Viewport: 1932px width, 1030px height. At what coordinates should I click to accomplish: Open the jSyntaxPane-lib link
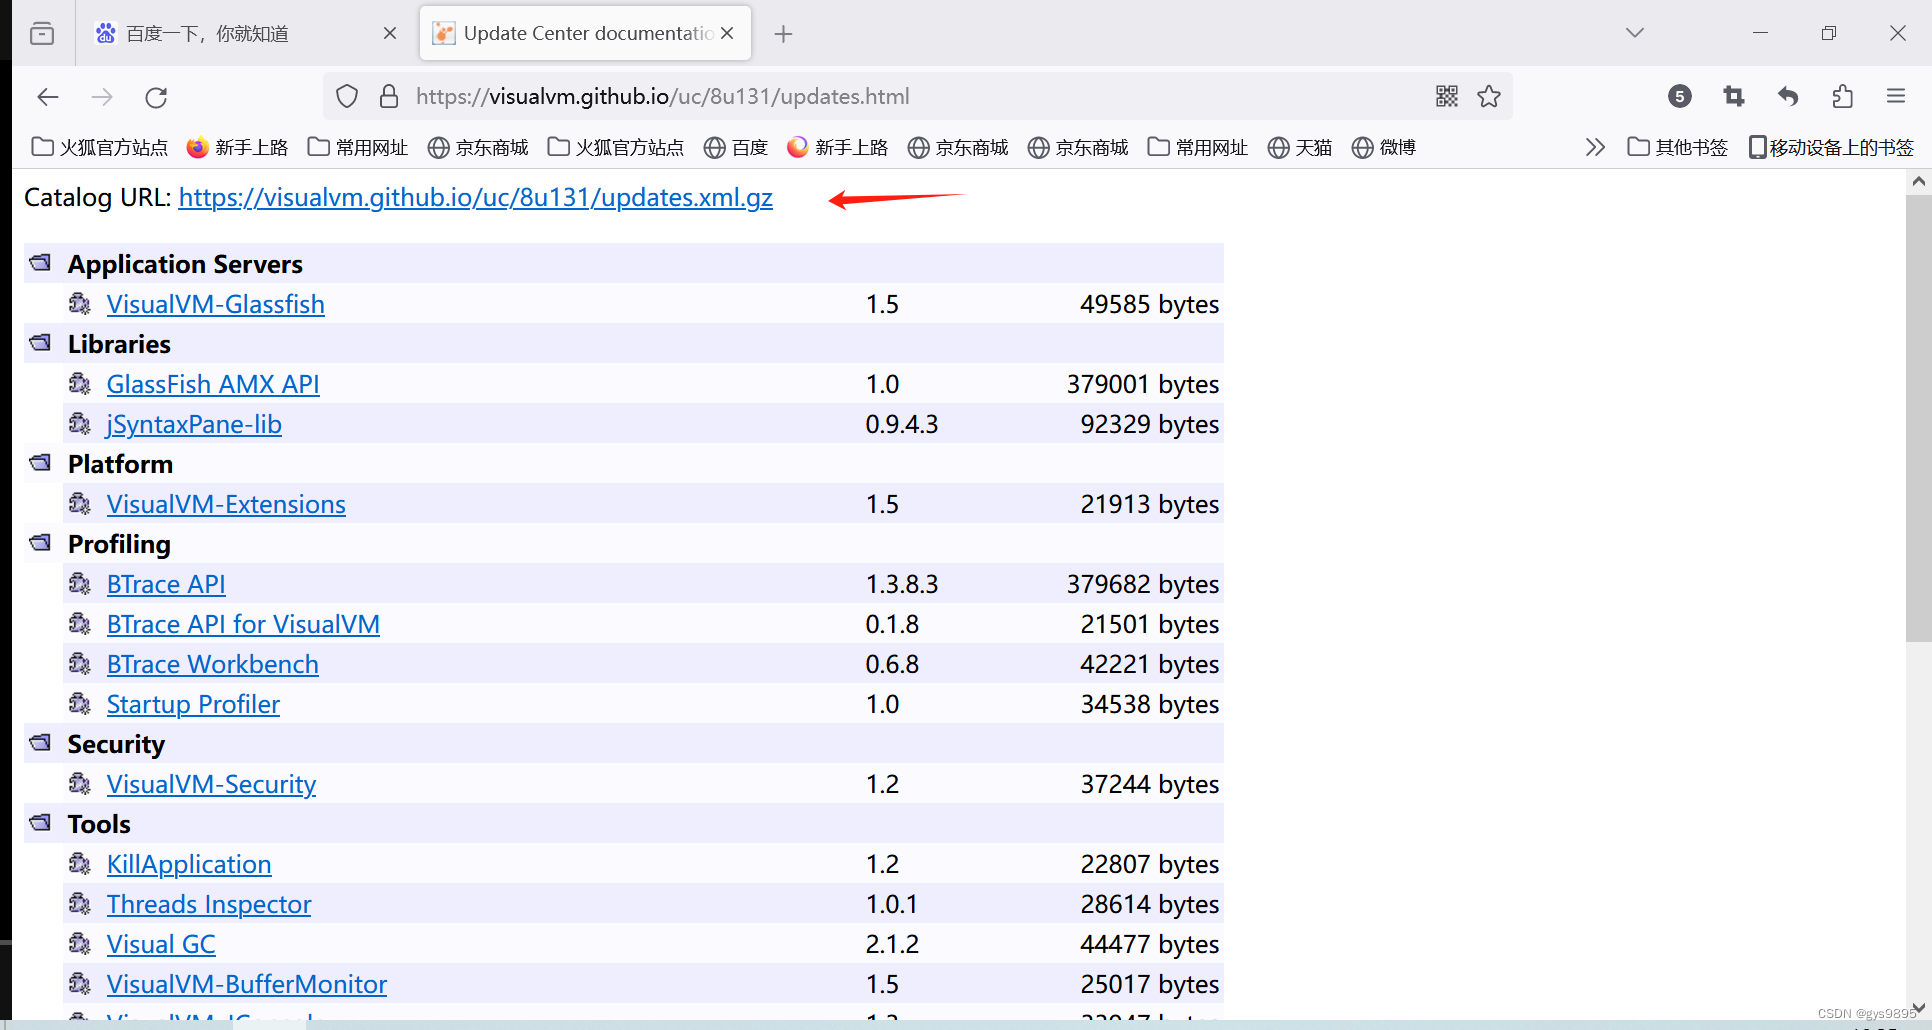[x=194, y=424]
